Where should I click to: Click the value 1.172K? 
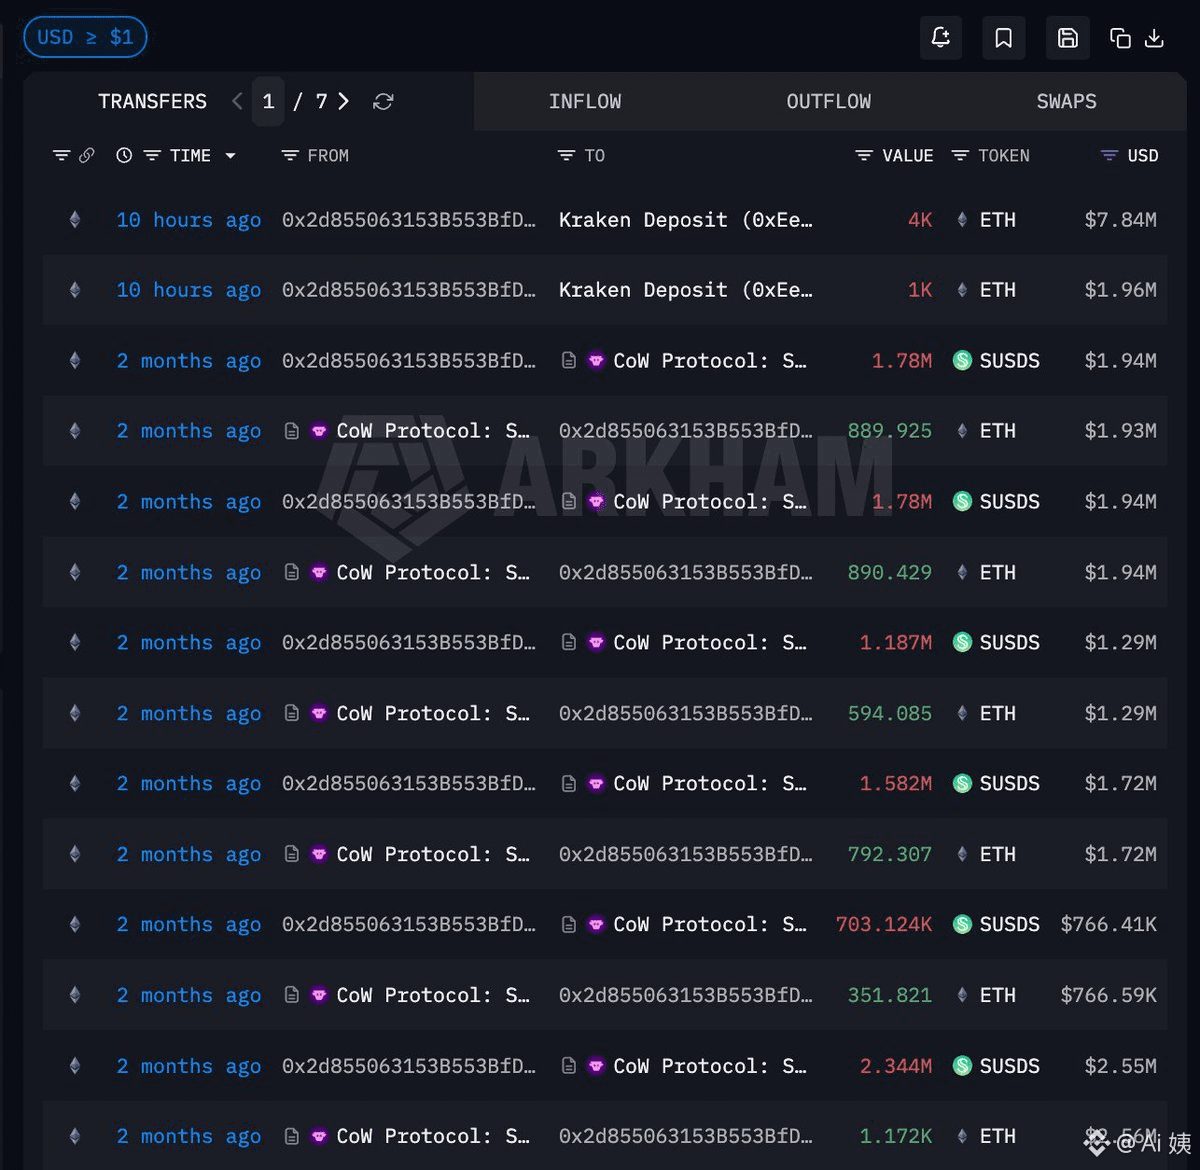895,1136
